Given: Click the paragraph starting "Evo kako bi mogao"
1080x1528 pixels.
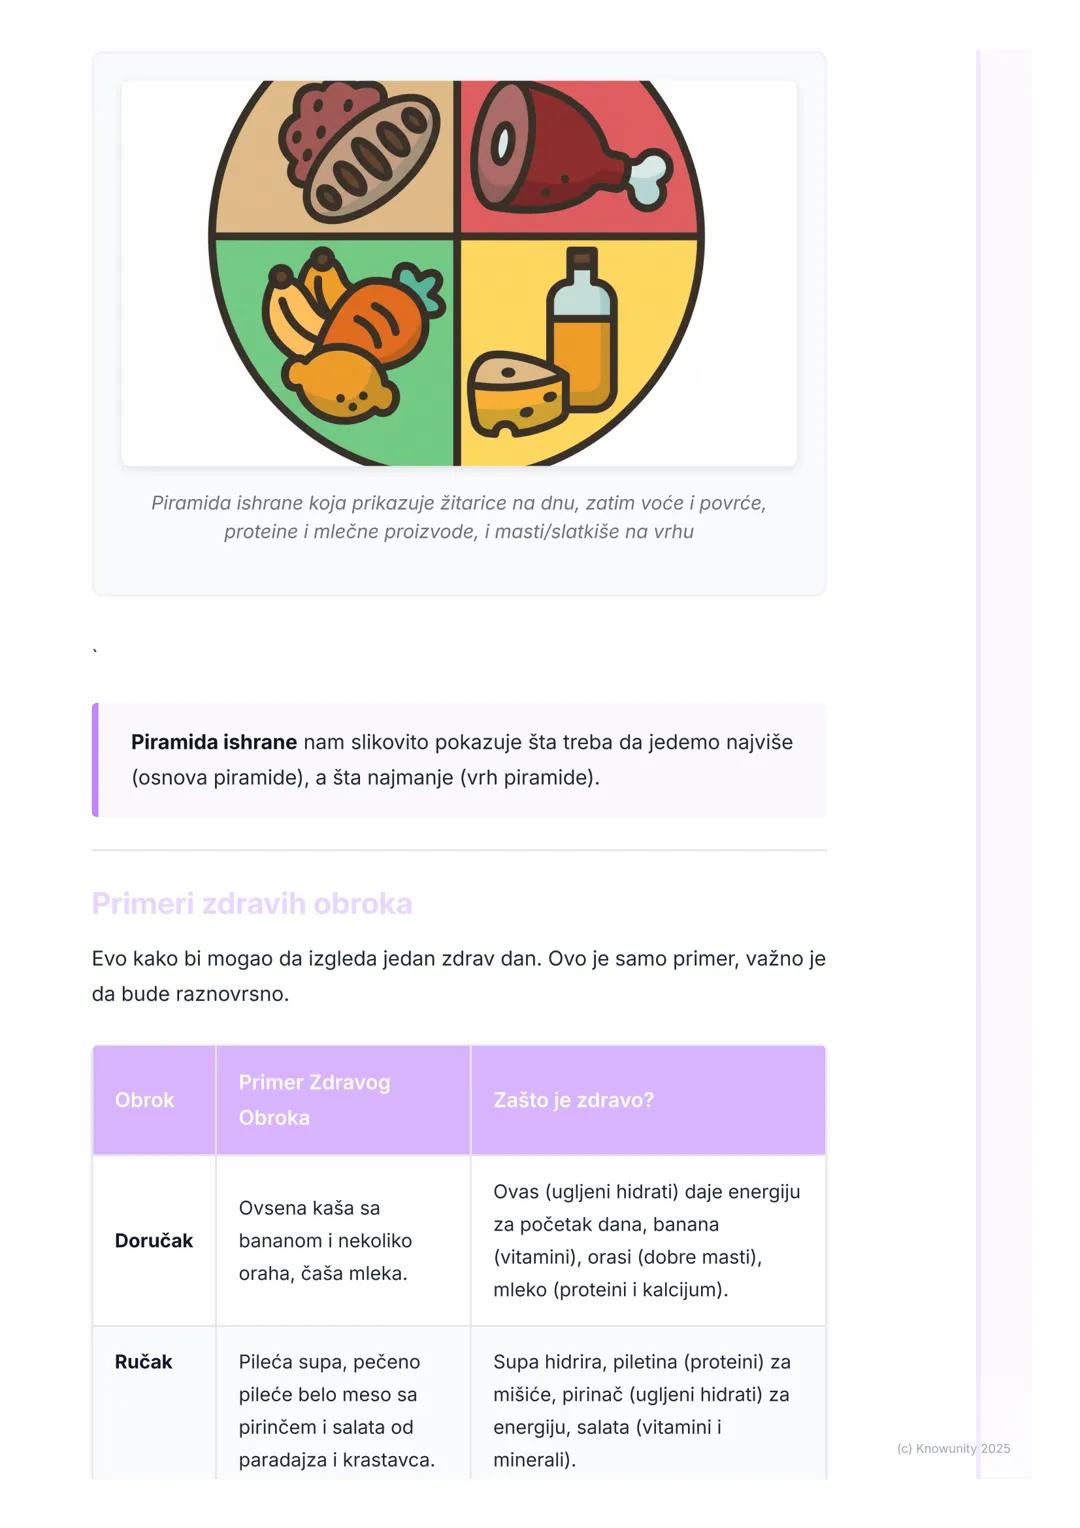Looking at the screenshot, I should (458, 976).
